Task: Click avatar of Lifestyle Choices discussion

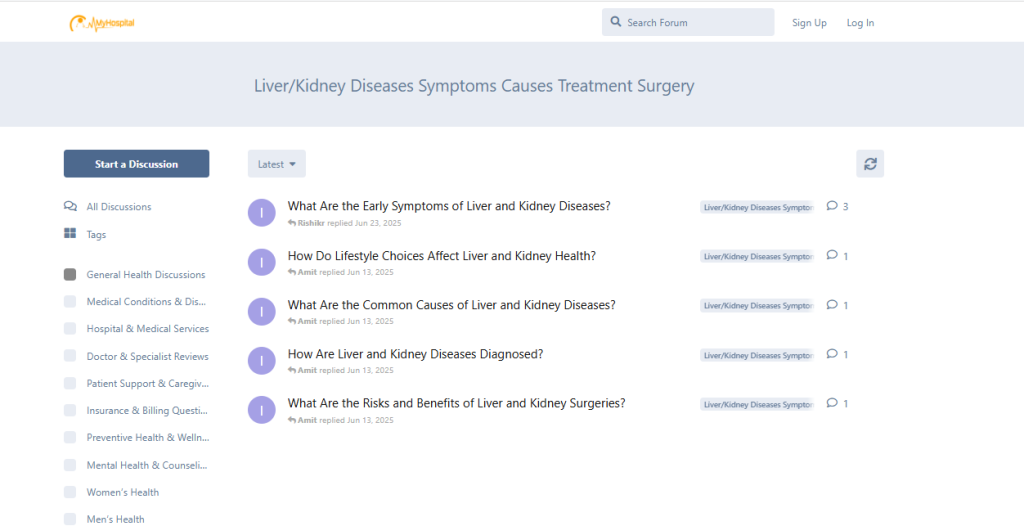Action: (x=261, y=262)
